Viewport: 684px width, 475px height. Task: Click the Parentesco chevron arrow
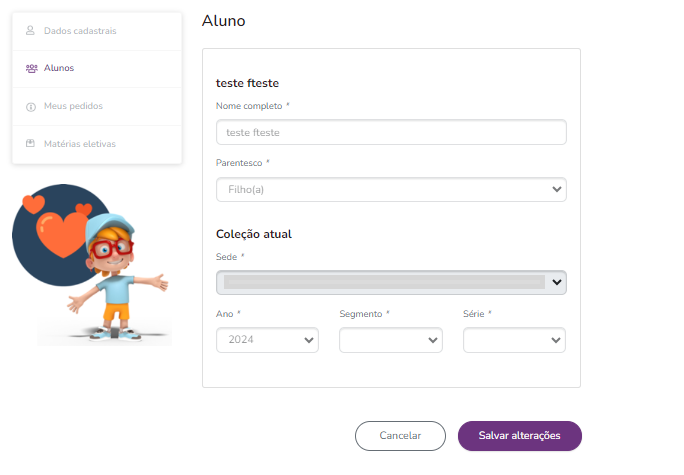(557, 189)
